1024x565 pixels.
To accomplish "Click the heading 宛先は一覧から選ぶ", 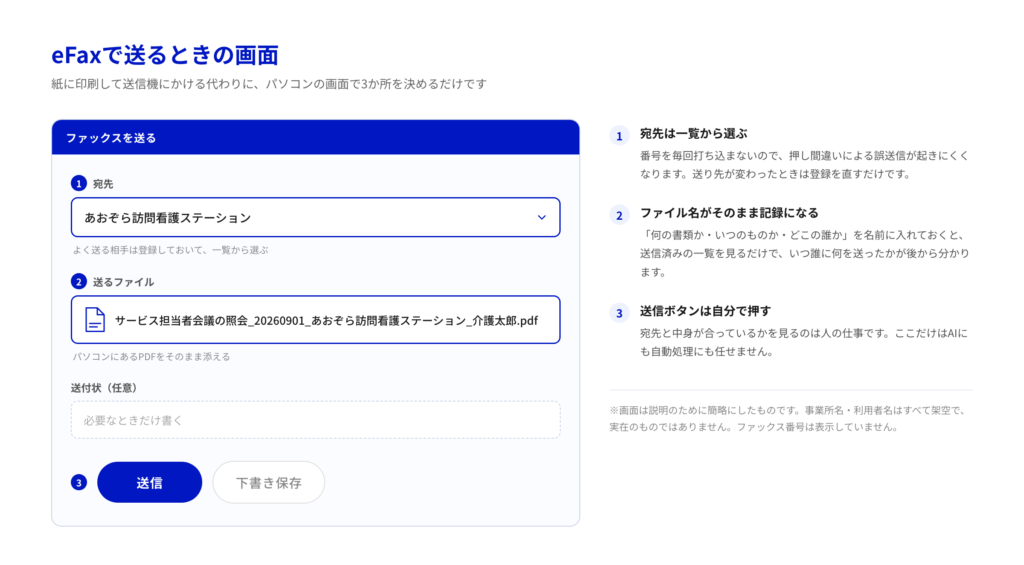I will click(694, 134).
